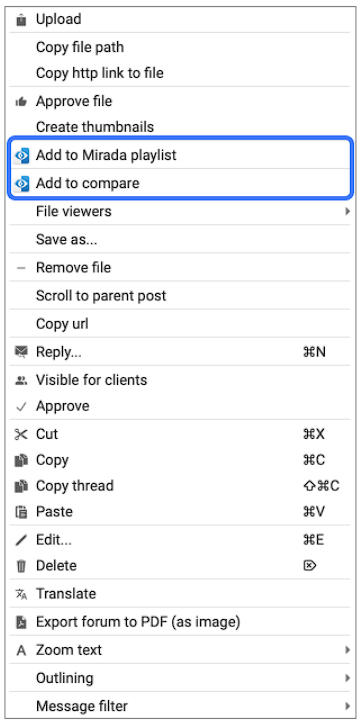The width and height of the screenshot is (361, 722).
Task: Click the Mirada icon beside Add to compare
Action: [21, 184]
